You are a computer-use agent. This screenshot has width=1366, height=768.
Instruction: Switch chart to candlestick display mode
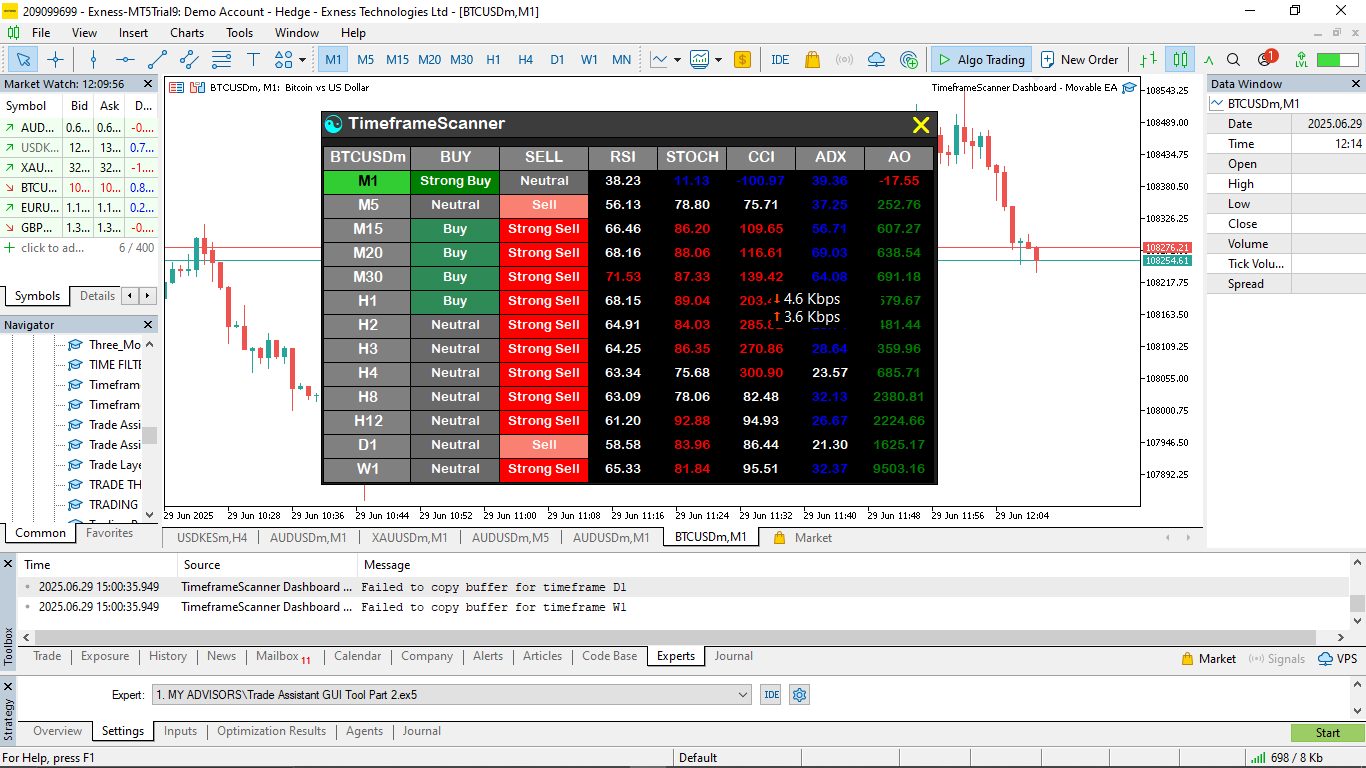1180,59
